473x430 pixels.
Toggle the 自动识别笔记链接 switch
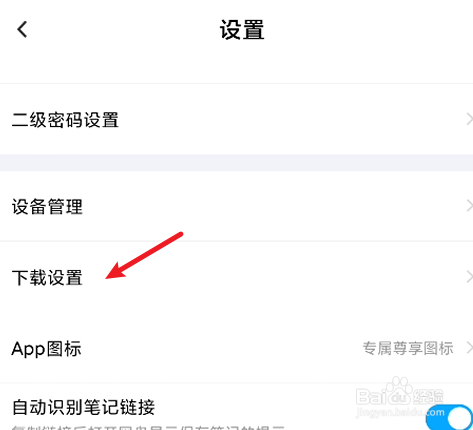449,417
